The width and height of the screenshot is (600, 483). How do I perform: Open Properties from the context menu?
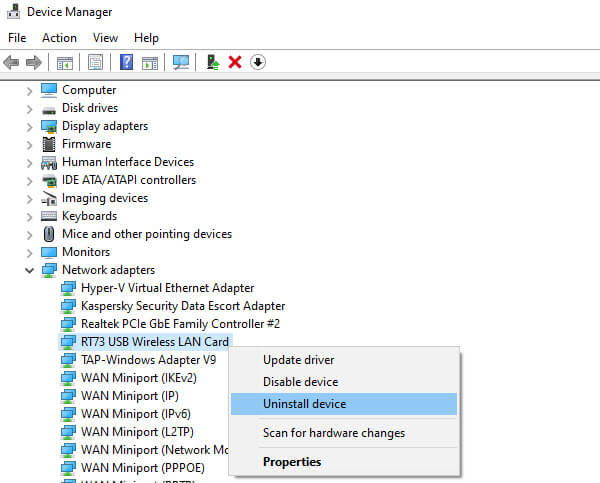click(x=292, y=462)
